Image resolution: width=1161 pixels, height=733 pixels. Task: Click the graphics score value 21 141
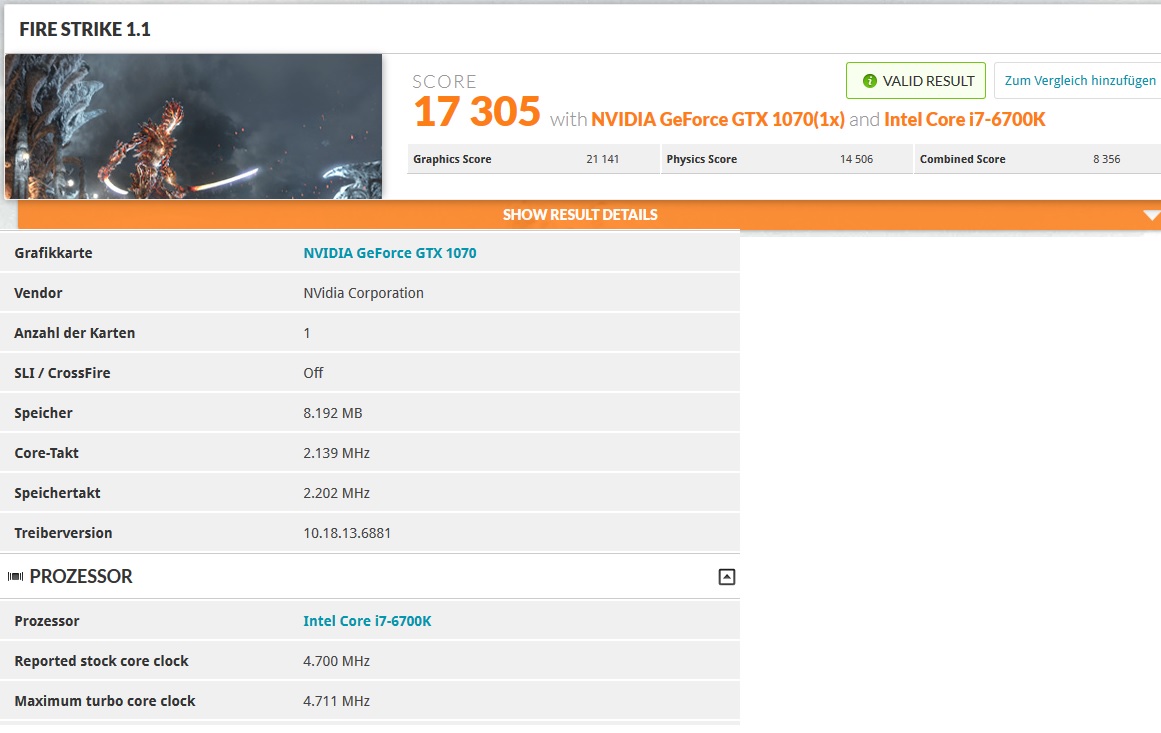pyautogui.click(x=603, y=159)
